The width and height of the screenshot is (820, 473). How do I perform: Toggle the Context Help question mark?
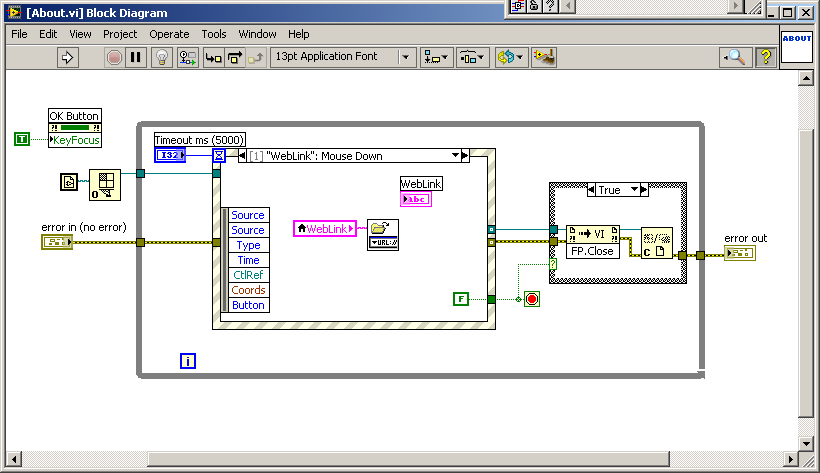click(766, 57)
